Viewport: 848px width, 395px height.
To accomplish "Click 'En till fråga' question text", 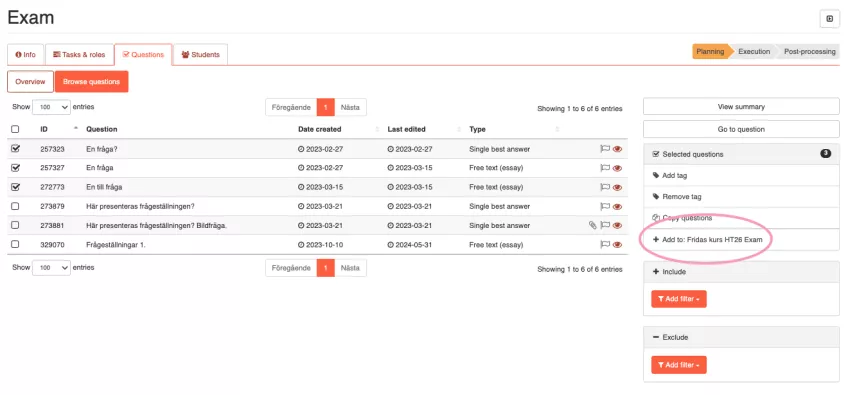I will (x=104, y=187).
